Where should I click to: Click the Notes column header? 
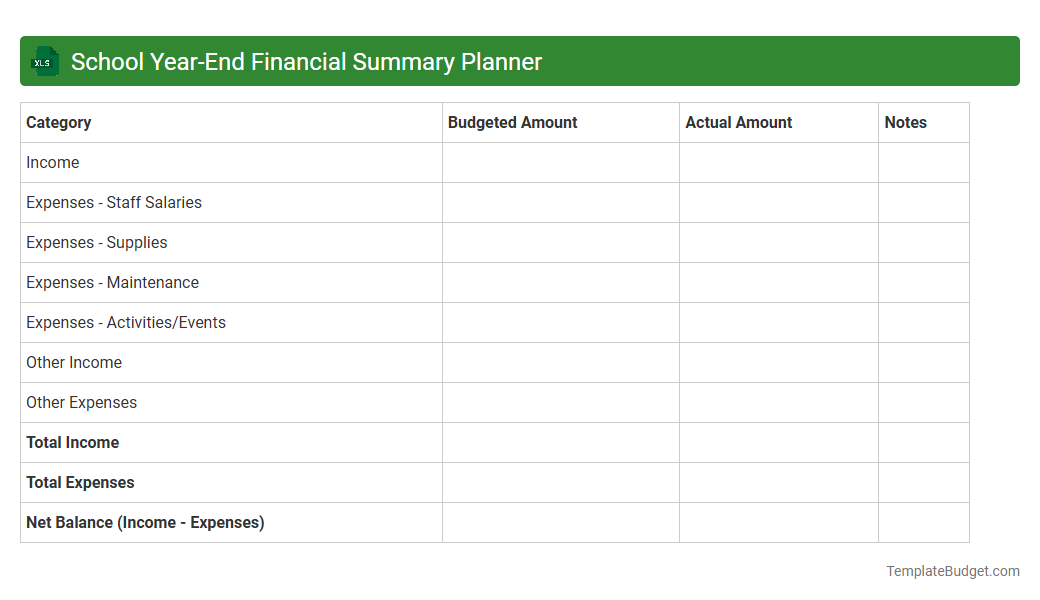905,122
